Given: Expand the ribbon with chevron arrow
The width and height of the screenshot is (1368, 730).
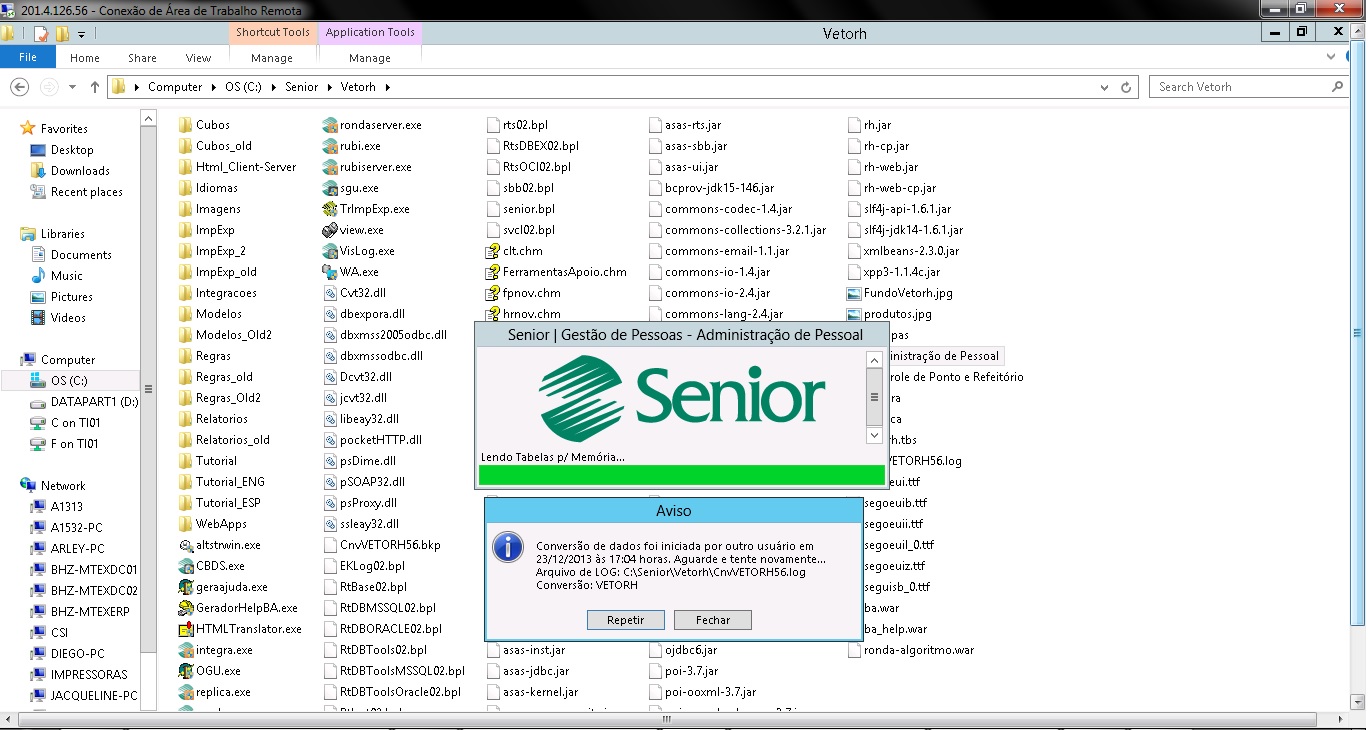Looking at the screenshot, I should 1329,58.
